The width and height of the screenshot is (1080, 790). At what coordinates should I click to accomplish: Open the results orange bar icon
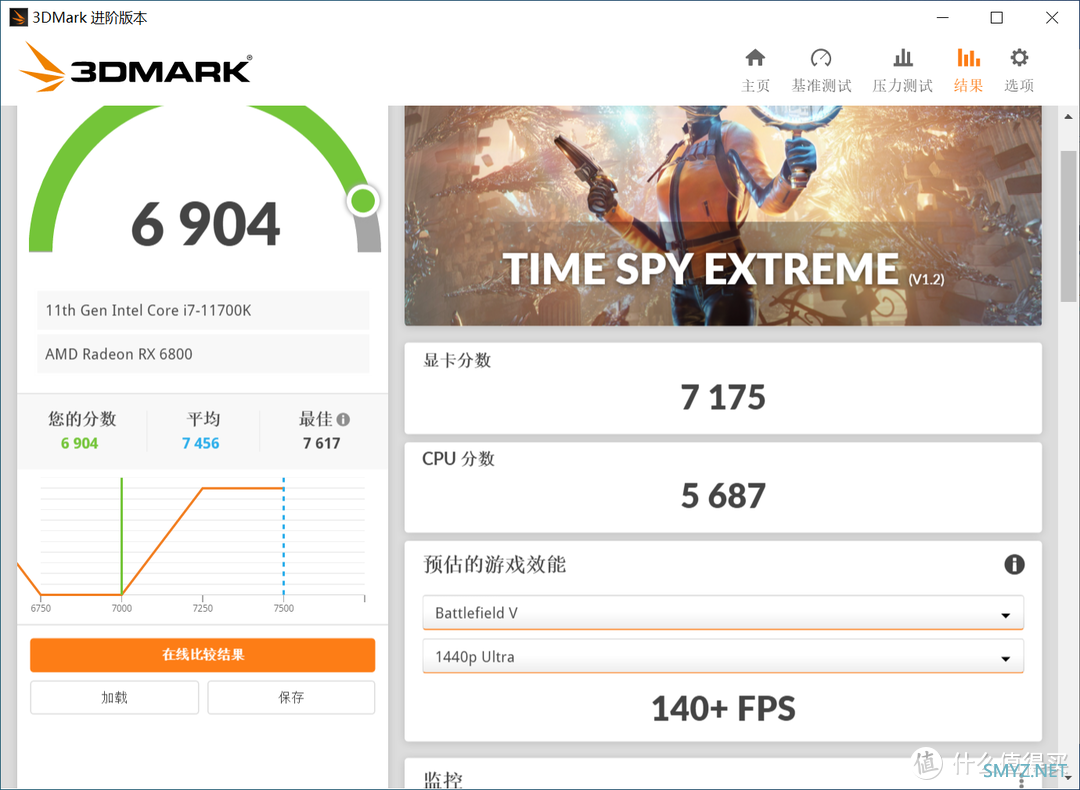tap(968, 58)
